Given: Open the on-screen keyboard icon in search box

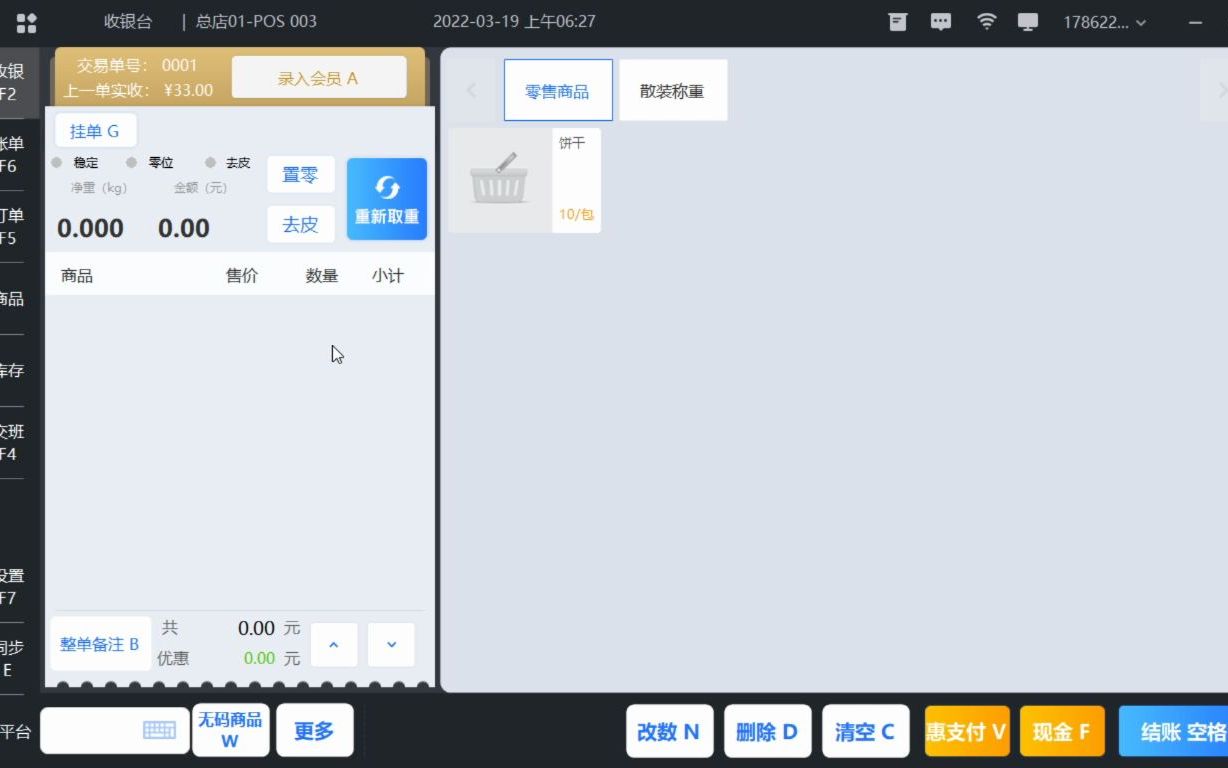Looking at the screenshot, I should click(160, 730).
